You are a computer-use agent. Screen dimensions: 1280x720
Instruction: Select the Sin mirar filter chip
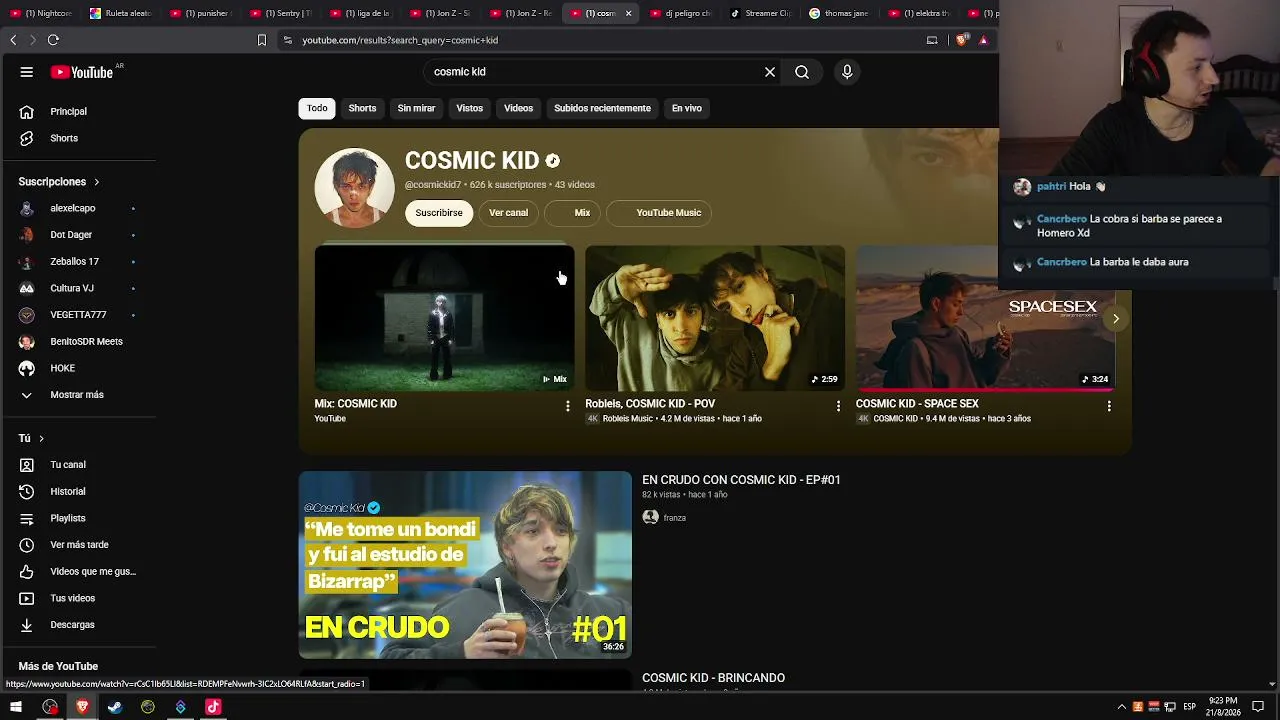pyautogui.click(x=416, y=108)
